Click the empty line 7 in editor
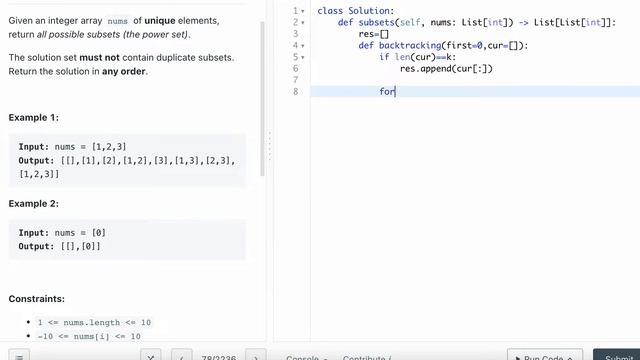Image resolution: width=640 pixels, height=360 pixels. pyautogui.click(x=475, y=80)
